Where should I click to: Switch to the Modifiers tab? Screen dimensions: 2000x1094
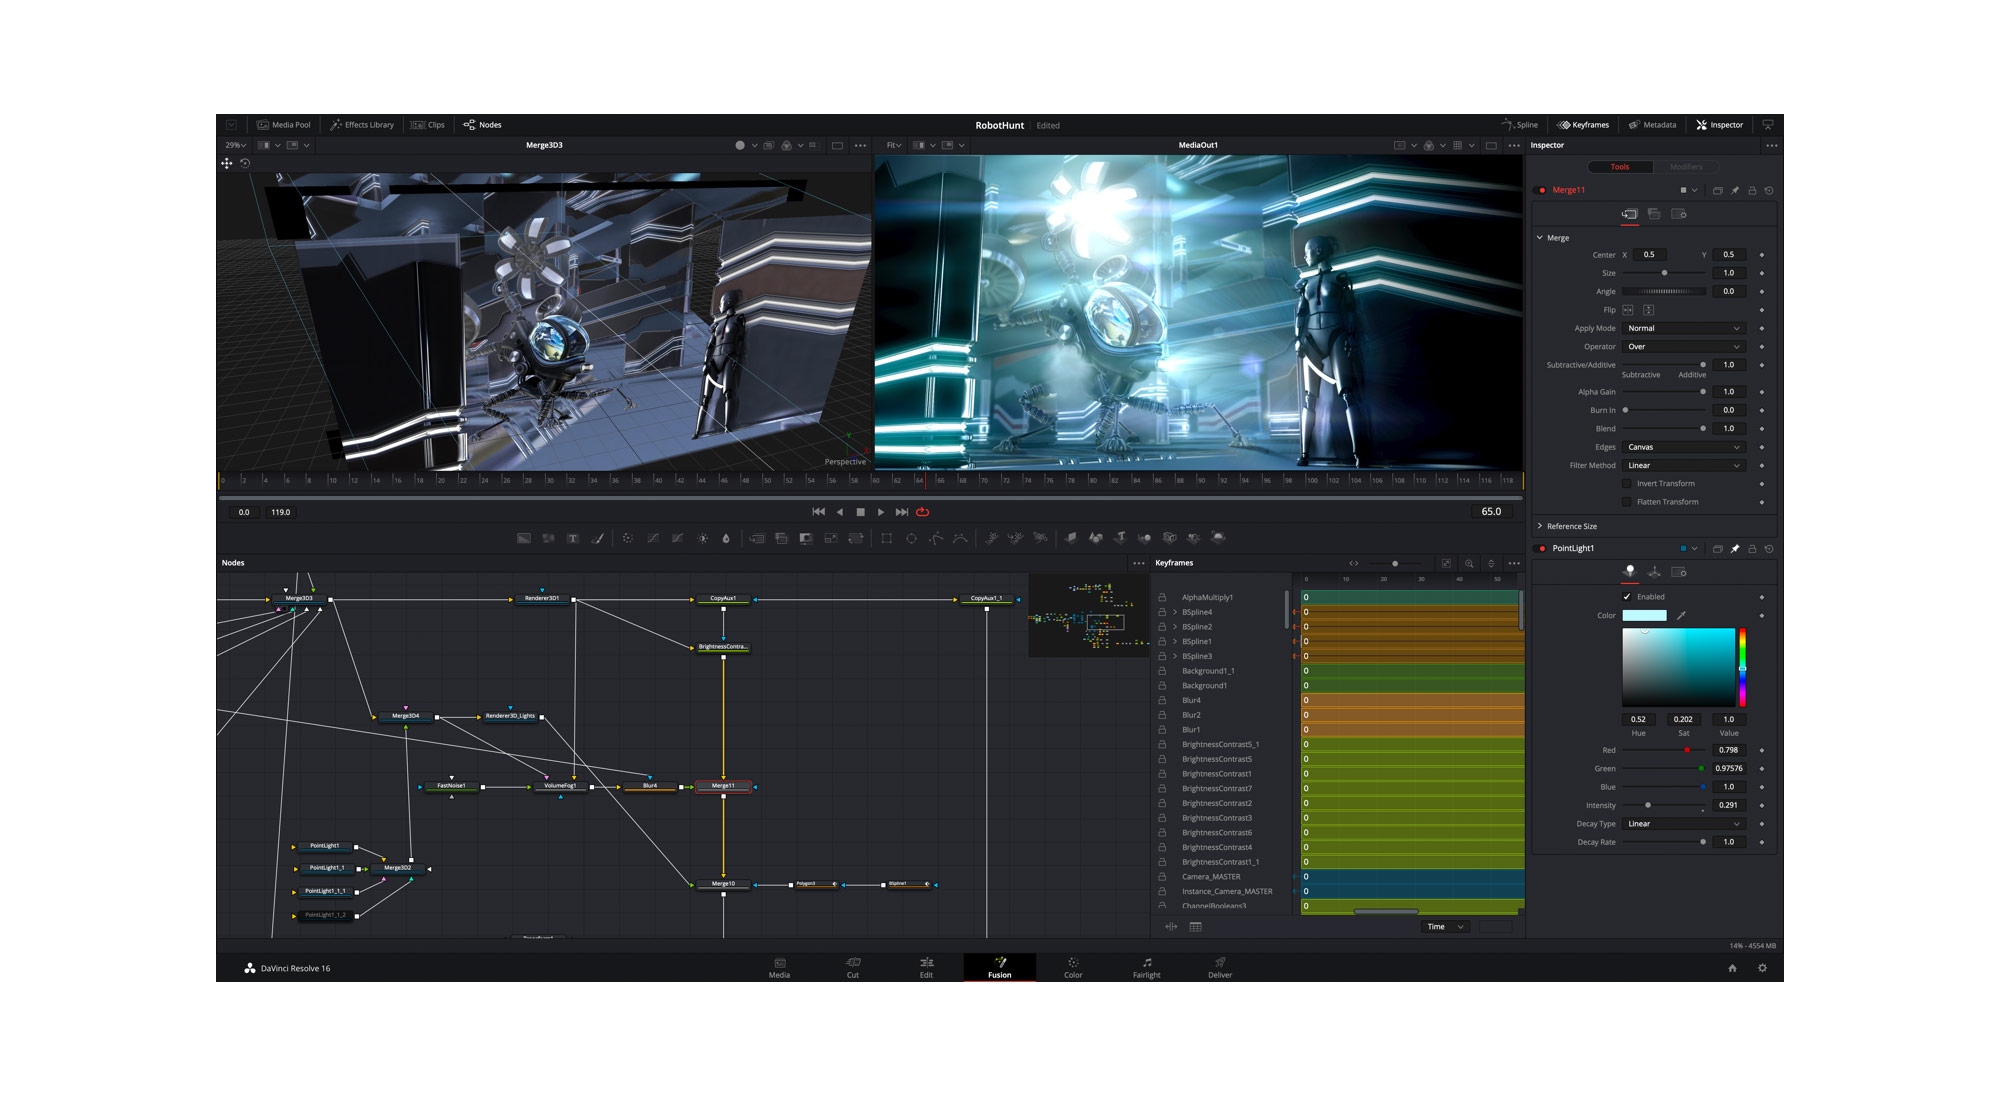[x=1685, y=167]
